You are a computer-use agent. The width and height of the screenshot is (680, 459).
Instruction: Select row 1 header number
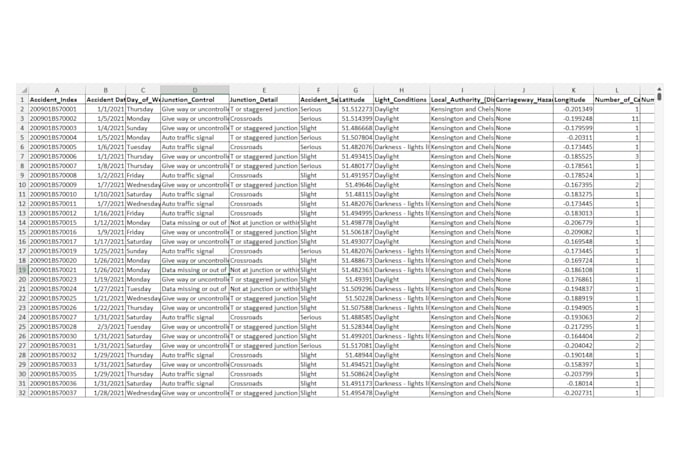22,100
